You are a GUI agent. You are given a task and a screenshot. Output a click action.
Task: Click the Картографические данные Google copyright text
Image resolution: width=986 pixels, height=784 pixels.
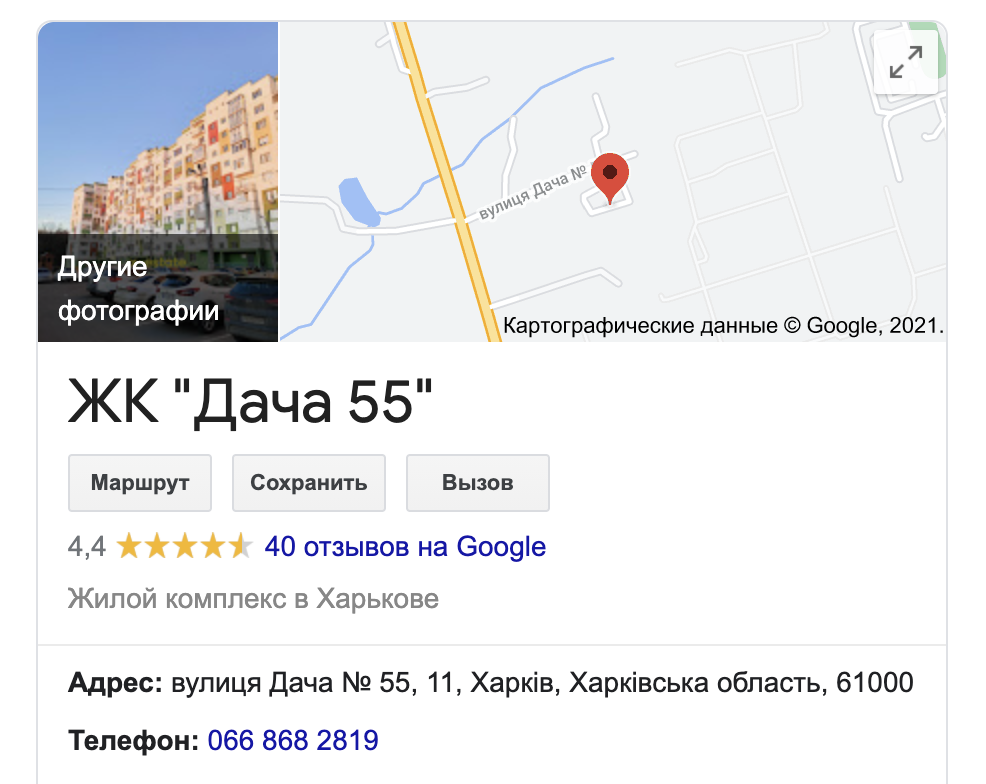[x=723, y=326]
